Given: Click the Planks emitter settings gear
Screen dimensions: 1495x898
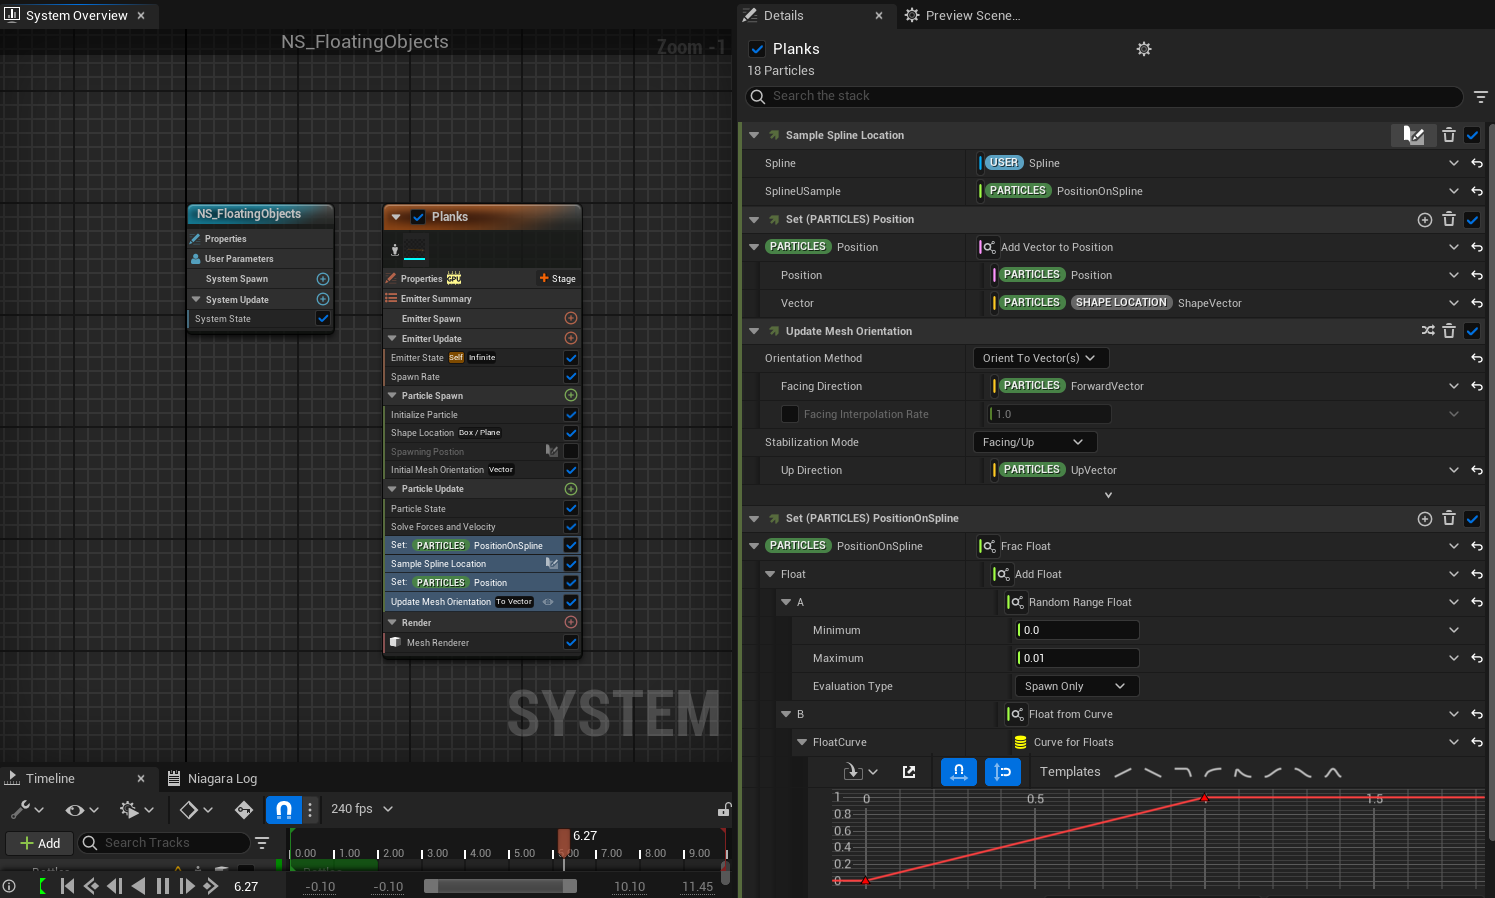Looking at the screenshot, I should point(1144,49).
